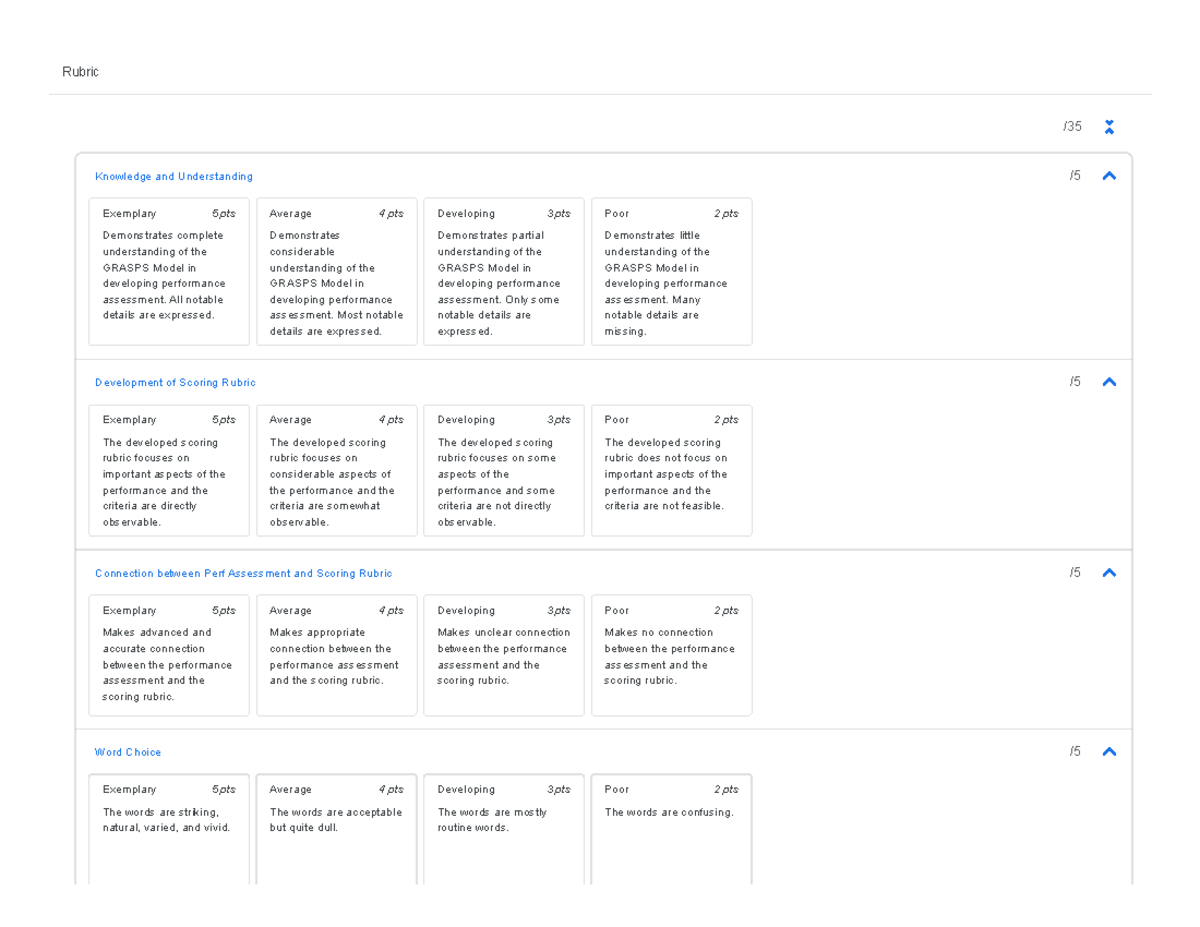Select Average rating for Connection criterion
Screen dimensions: 1200x927
[336, 655]
